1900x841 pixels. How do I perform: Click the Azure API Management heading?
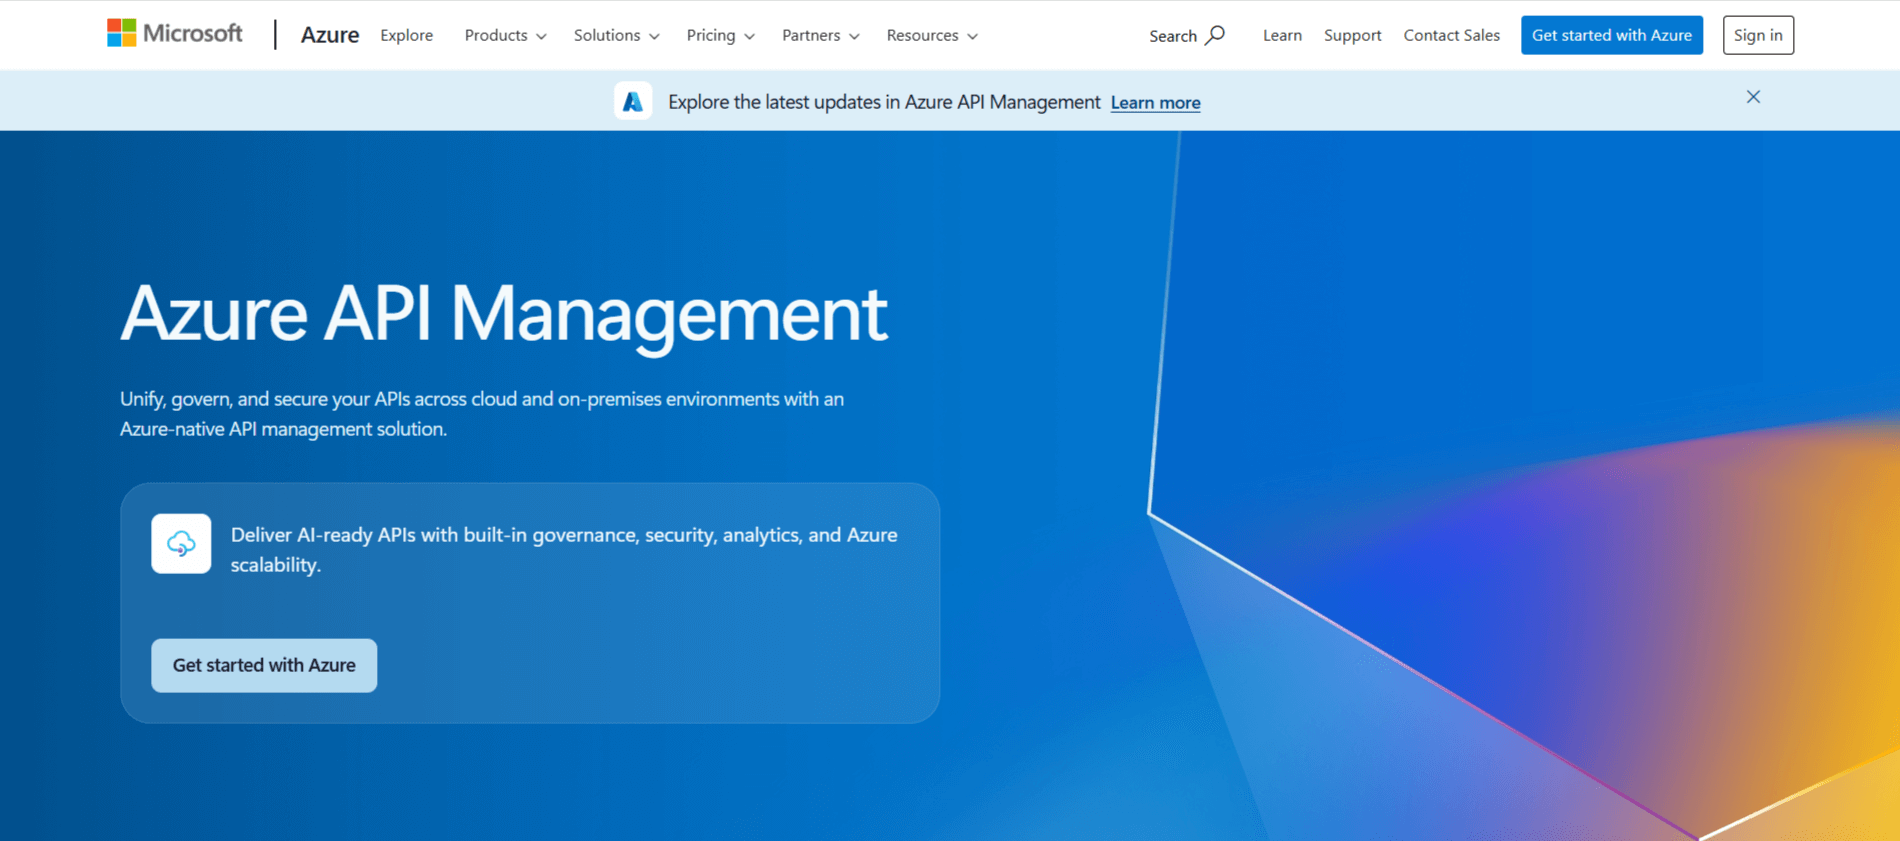(504, 314)
